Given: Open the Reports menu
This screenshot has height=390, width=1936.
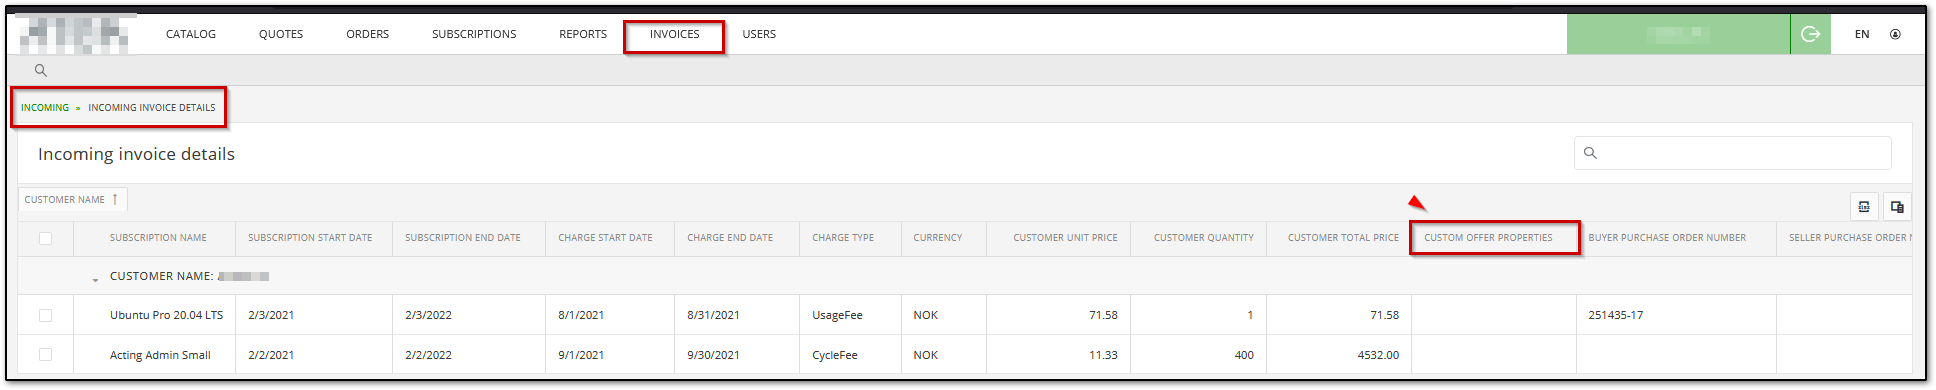Looking at the screenshot, I should pyautogui.click(x=583, y=34).
